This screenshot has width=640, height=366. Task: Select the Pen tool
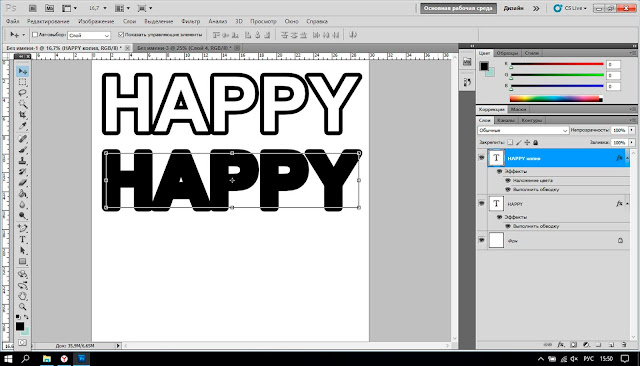(x=22, y=228)
